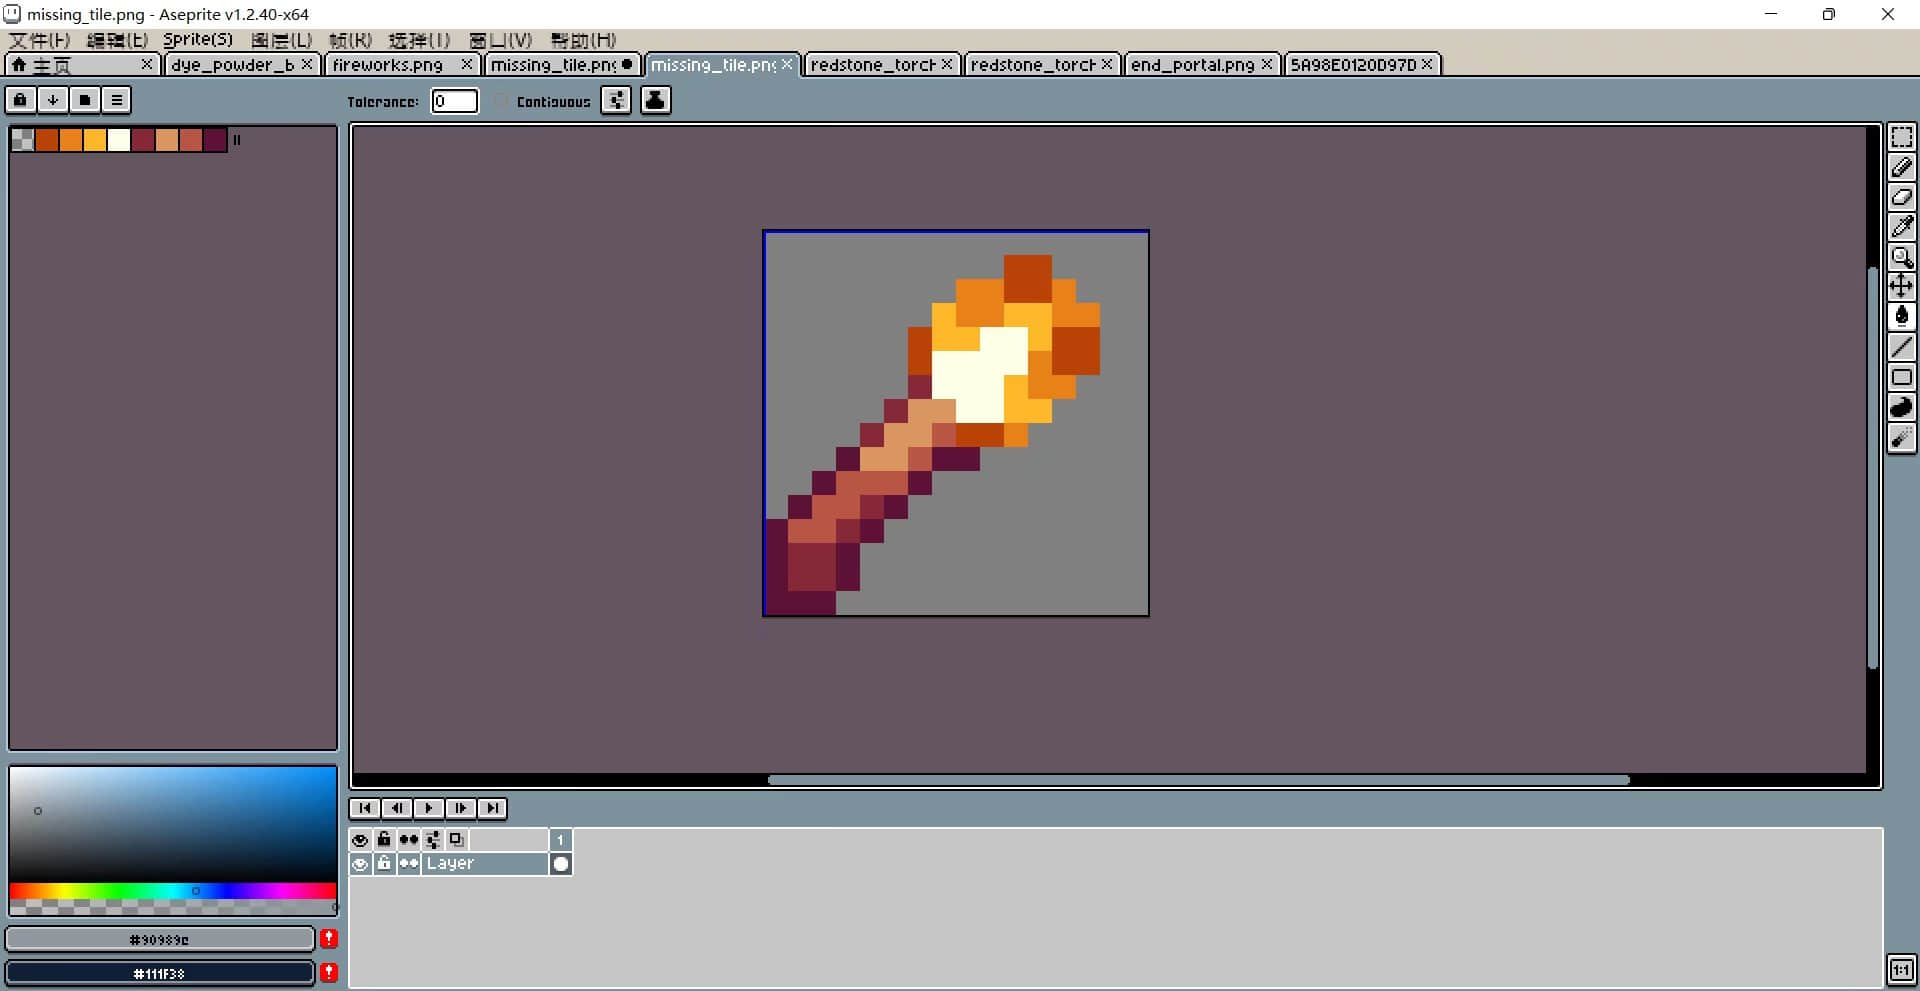This screenshot has height=991, width=1920.
Task: Select the Line tool
Action: [x=1901, y=347]
